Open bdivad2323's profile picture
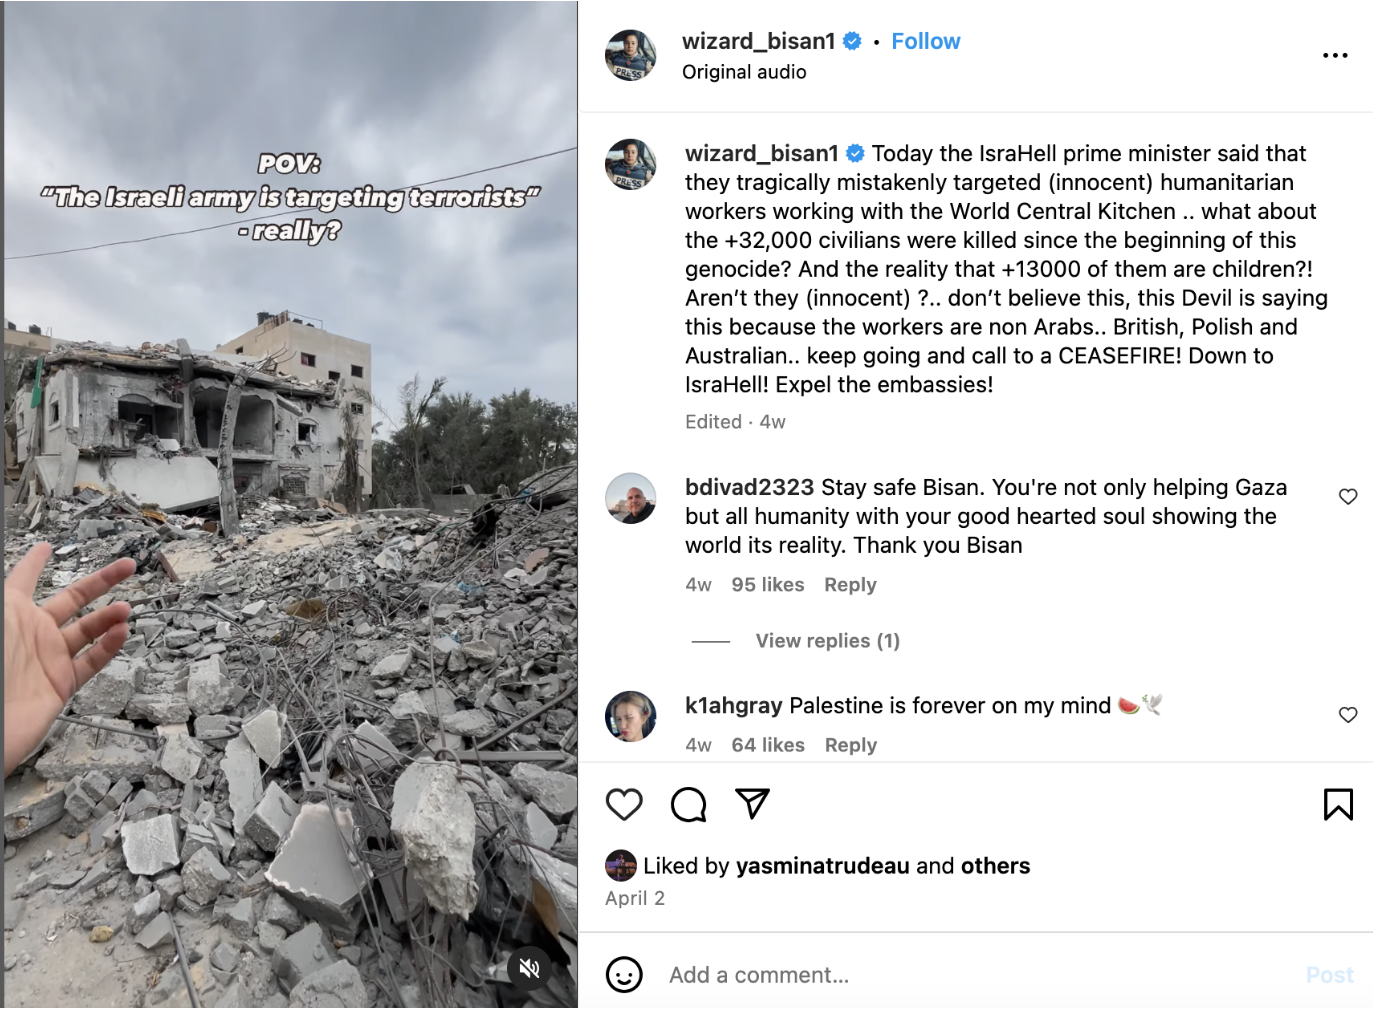This screenshot has height=1010, width=1388. click(x=631, y=498)
